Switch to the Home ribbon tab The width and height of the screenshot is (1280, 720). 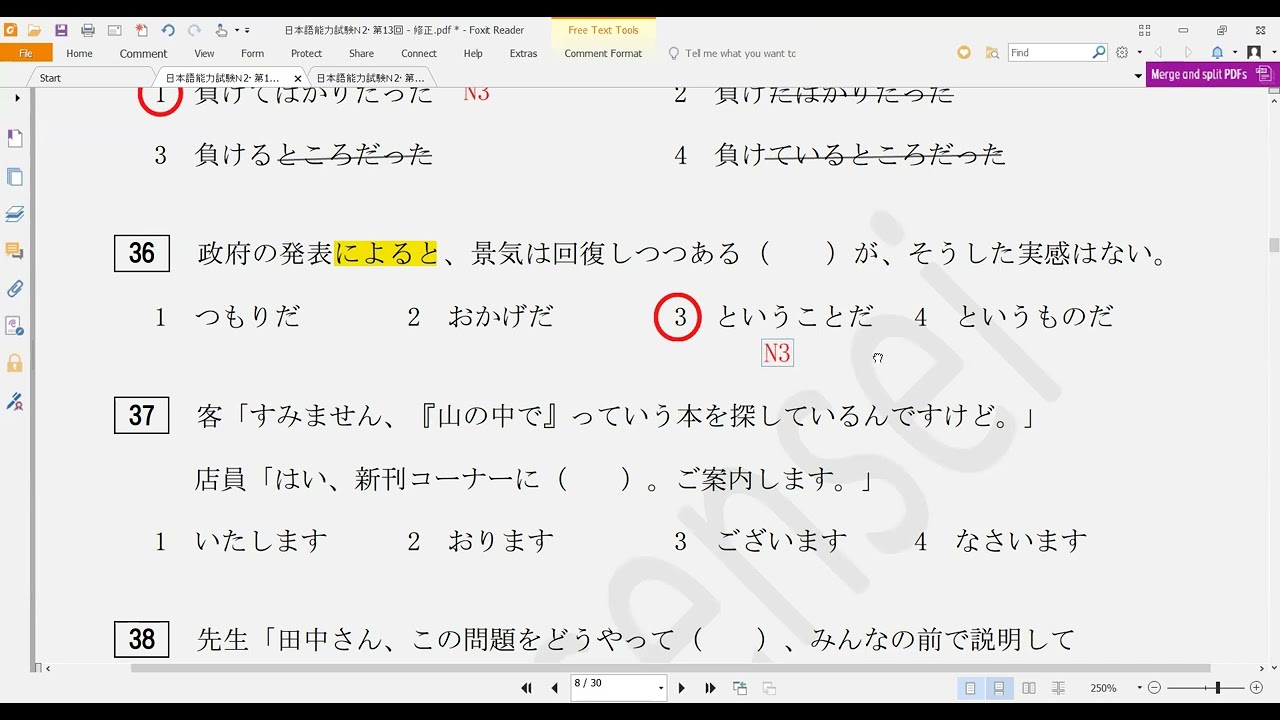pyautogui.click(x=79, y=54)
